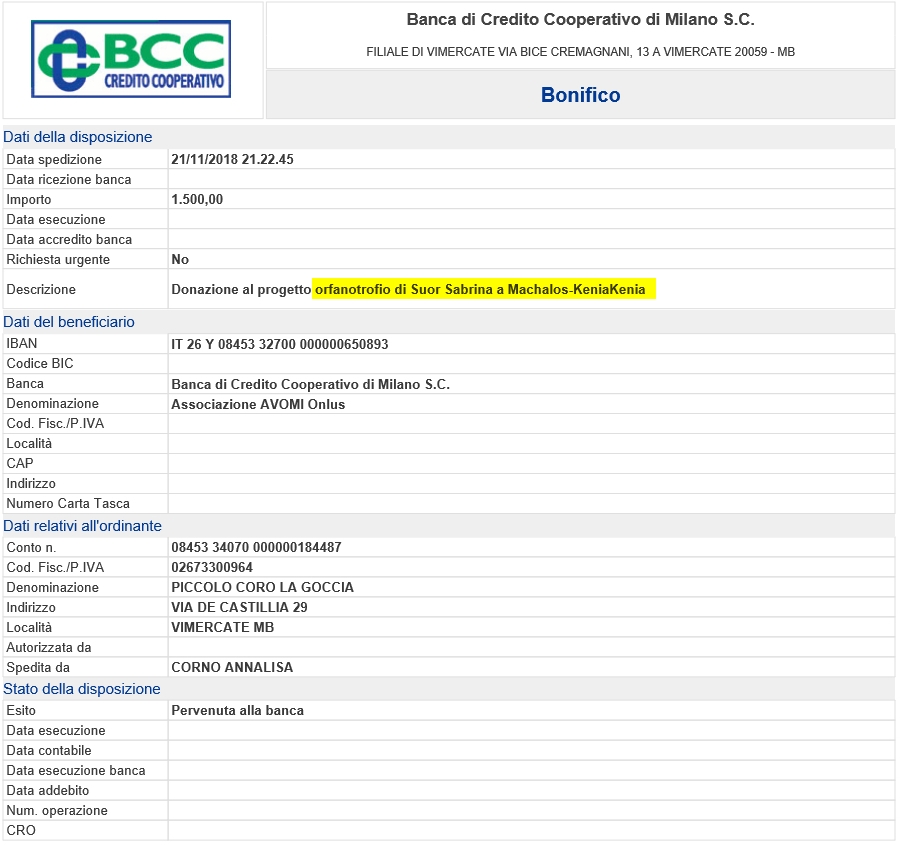Viewport: 900px width, 846px height.
Task: Click the 'Descrizione' label
Action: click(x=41, y=289)
